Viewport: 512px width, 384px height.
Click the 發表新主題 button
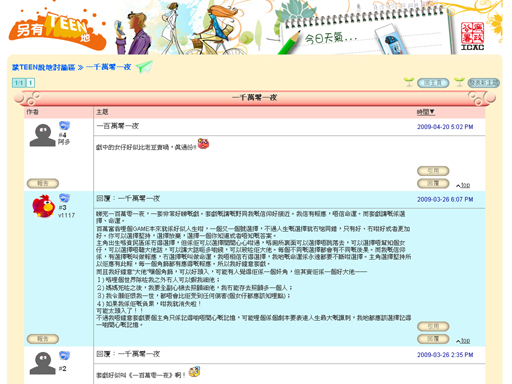483,83
